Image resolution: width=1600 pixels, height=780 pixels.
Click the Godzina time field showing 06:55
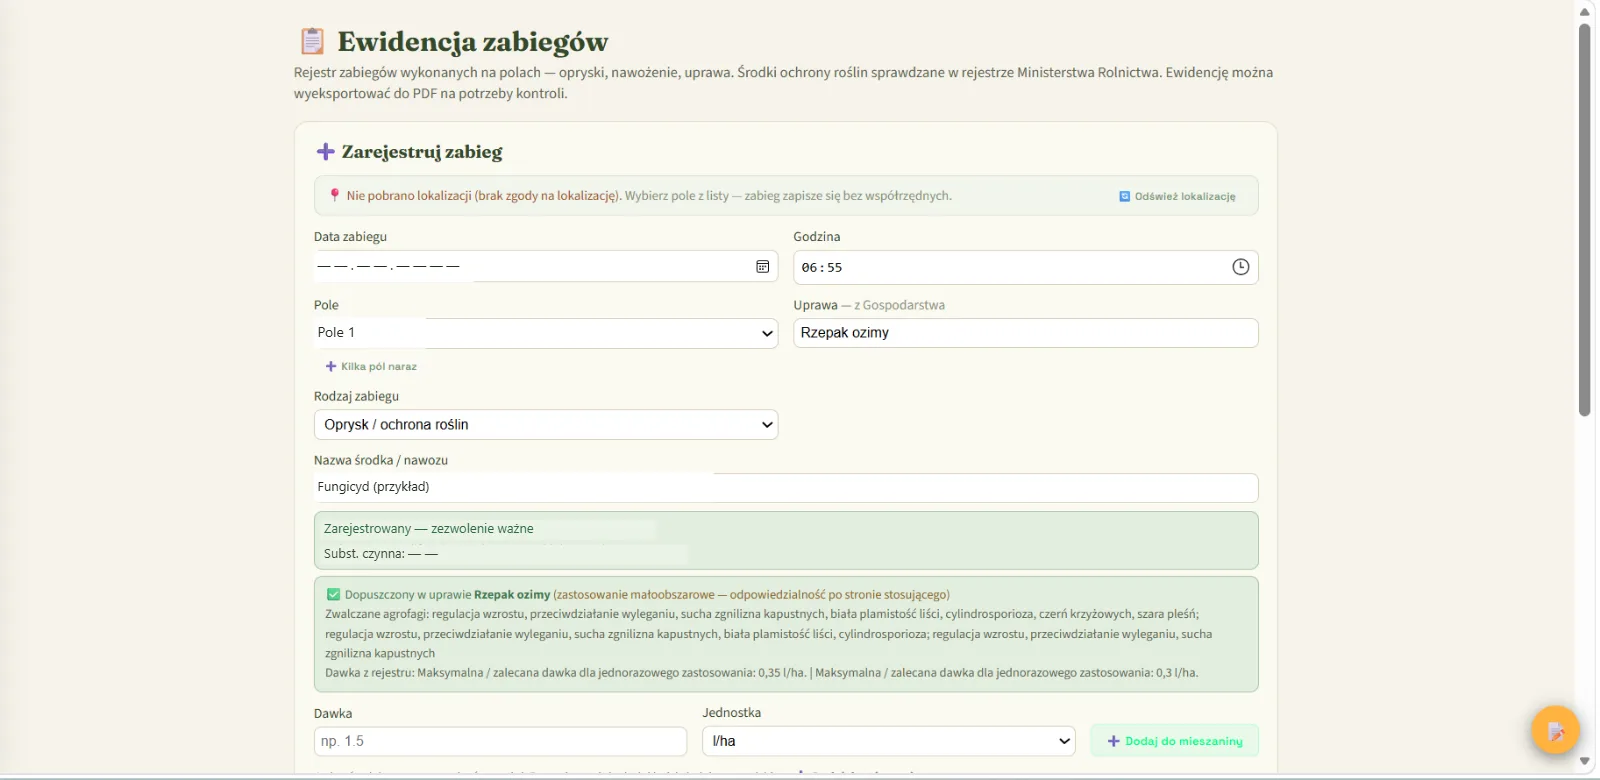pyautogui.click(x=1026, y=267)
